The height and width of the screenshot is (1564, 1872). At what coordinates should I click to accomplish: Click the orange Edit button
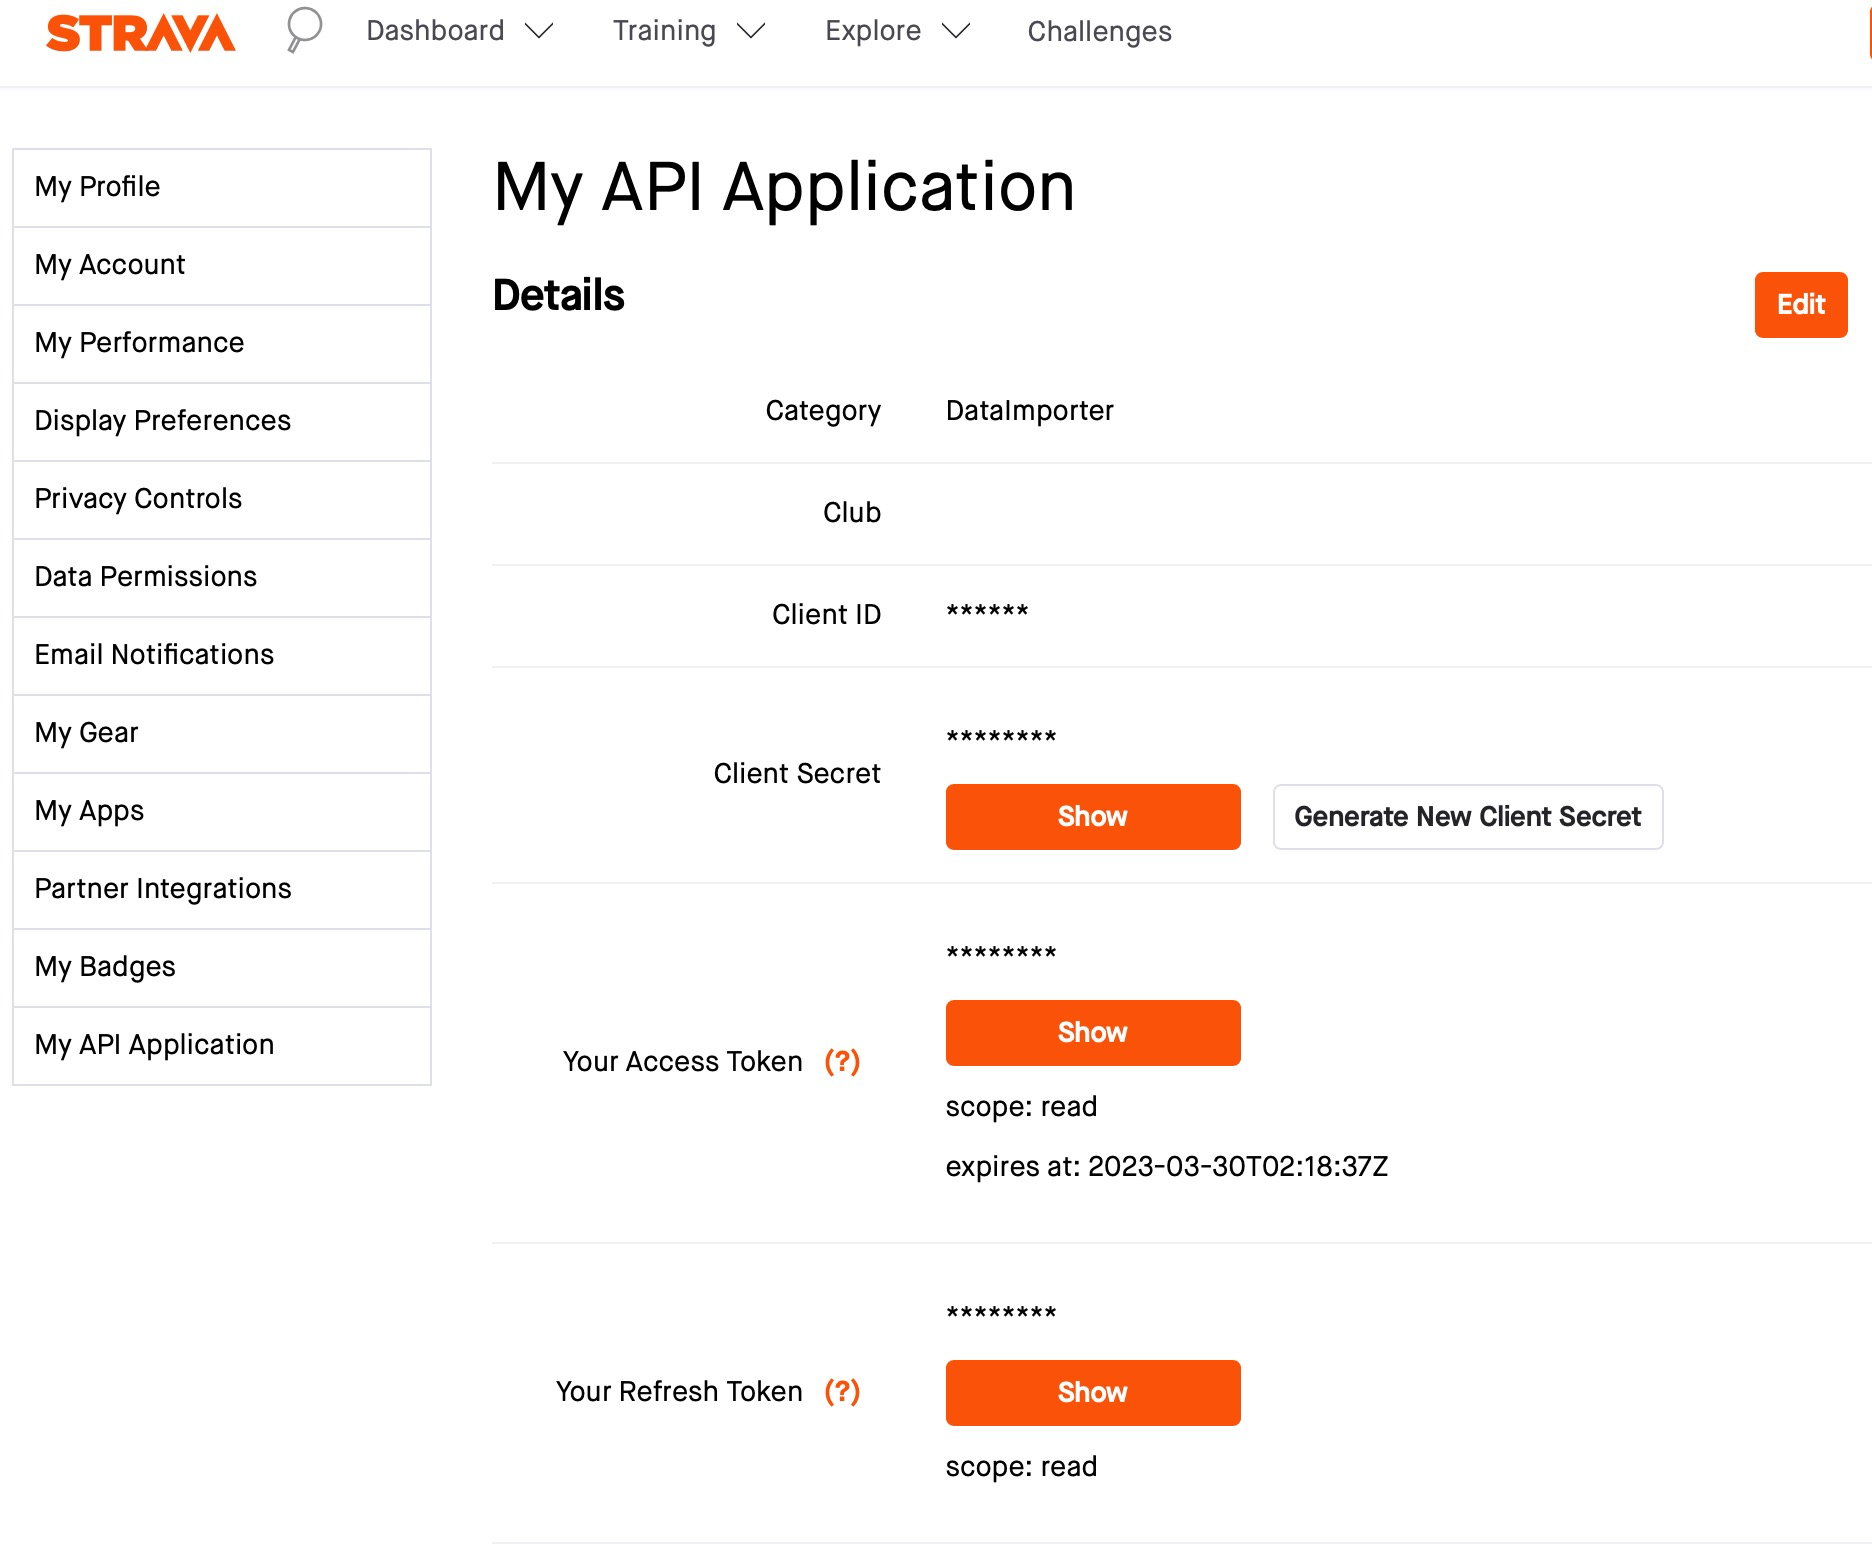[x=1801, y=305]
